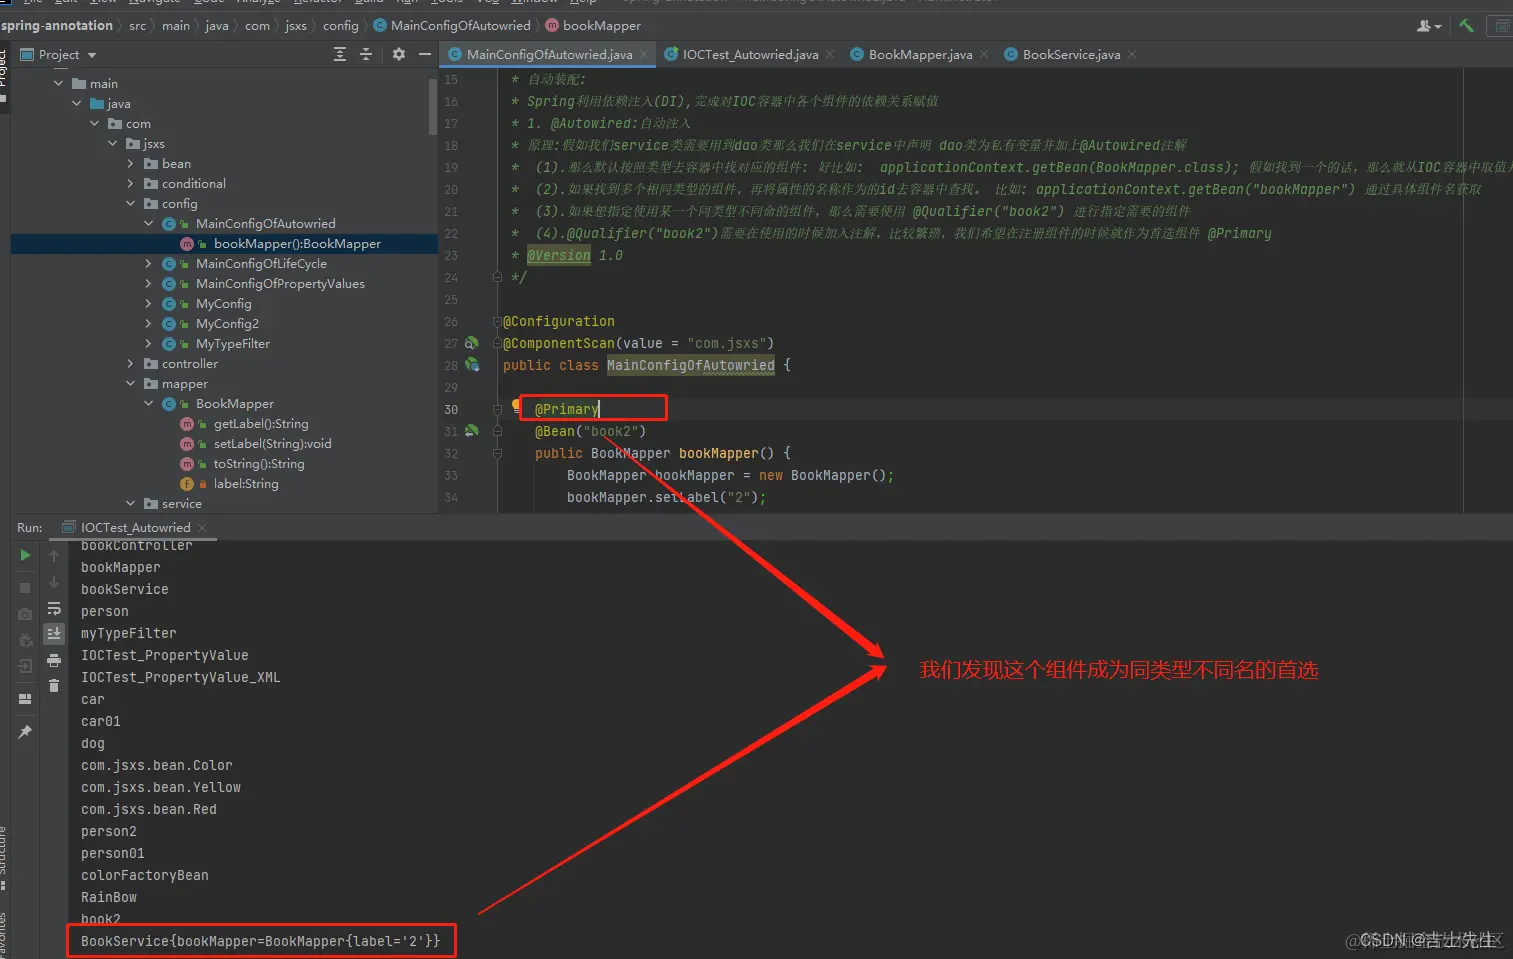
Task: Click the gutter icon on line 28
Action: [x=472, y=365]
